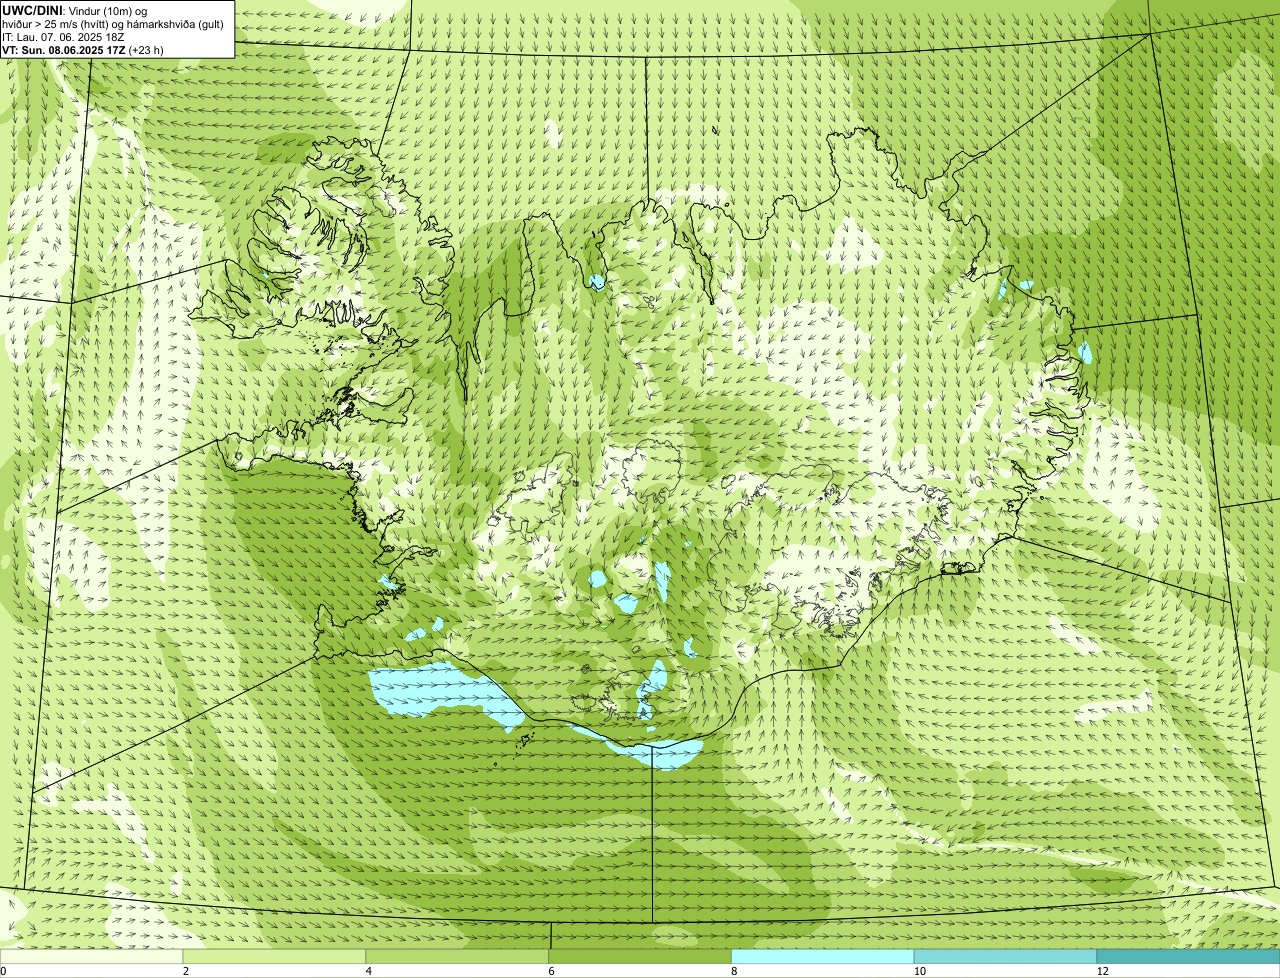Viewport: 1280px width, 978px height.
Task: Click the '12' tick label on the scale
Action: pyautogui.click(x=1102, y=971)
